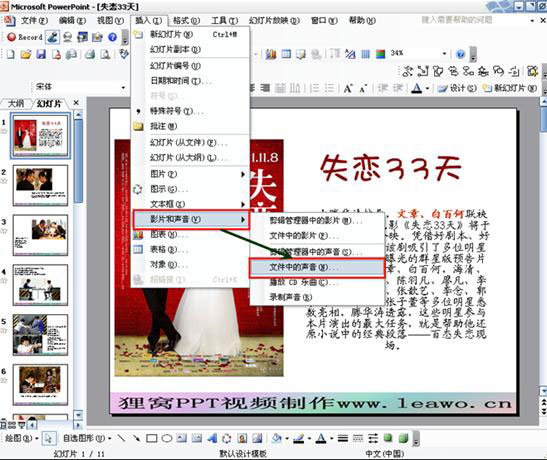The image size is (547, 460).
Task: Select the Arrow drawing tool
Action: pyautogui.click(x=136, y=438)
